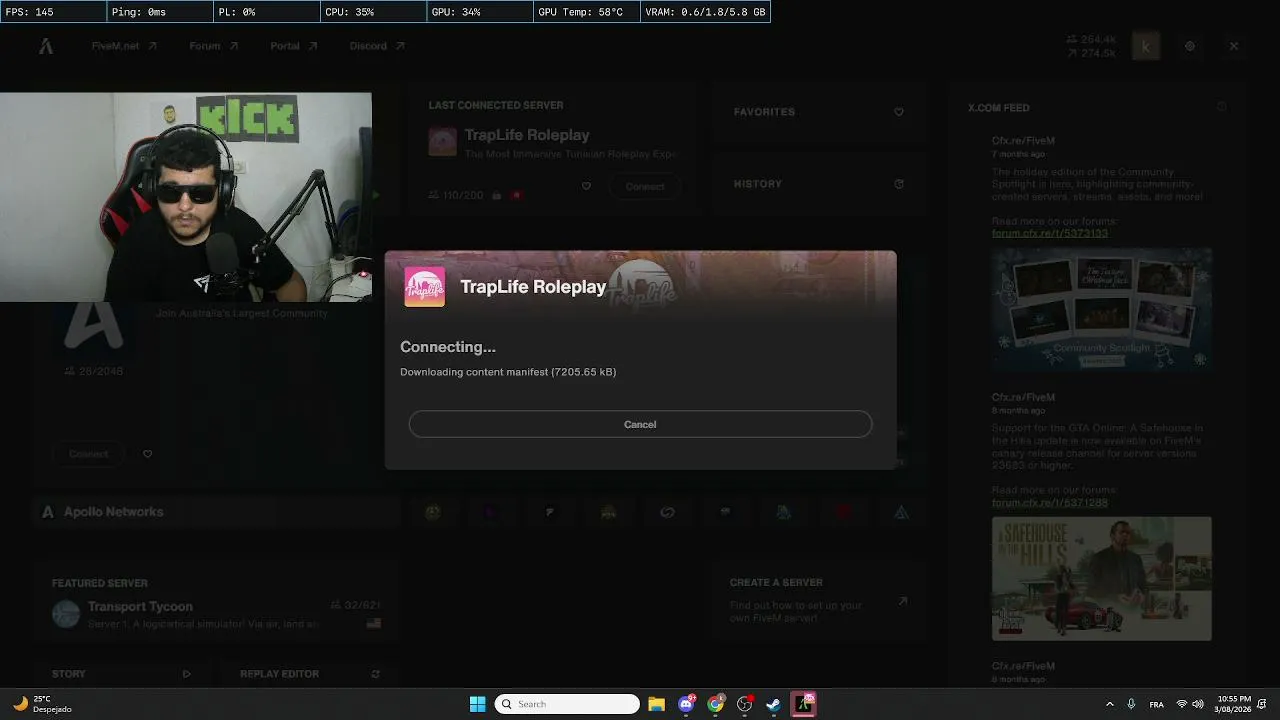Screen dimensions: 1280x720
Task: Open the Safehouse in the Hills image
Action: [x=1102, y=578]
